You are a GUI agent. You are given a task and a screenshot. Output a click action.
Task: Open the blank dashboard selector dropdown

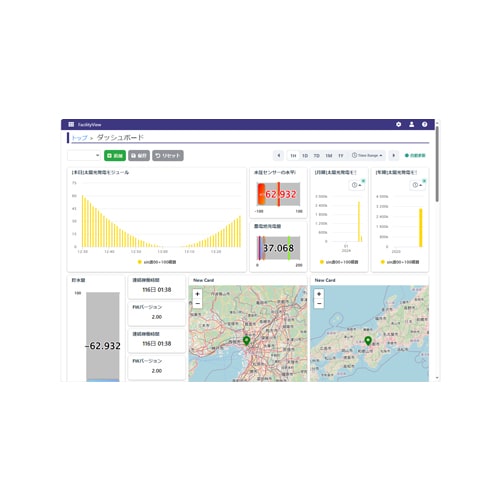coord(84,155)
